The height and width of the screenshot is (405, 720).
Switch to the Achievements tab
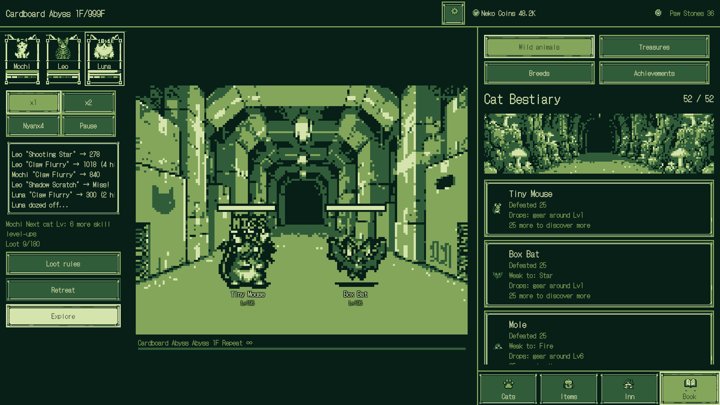coord(654,73)
